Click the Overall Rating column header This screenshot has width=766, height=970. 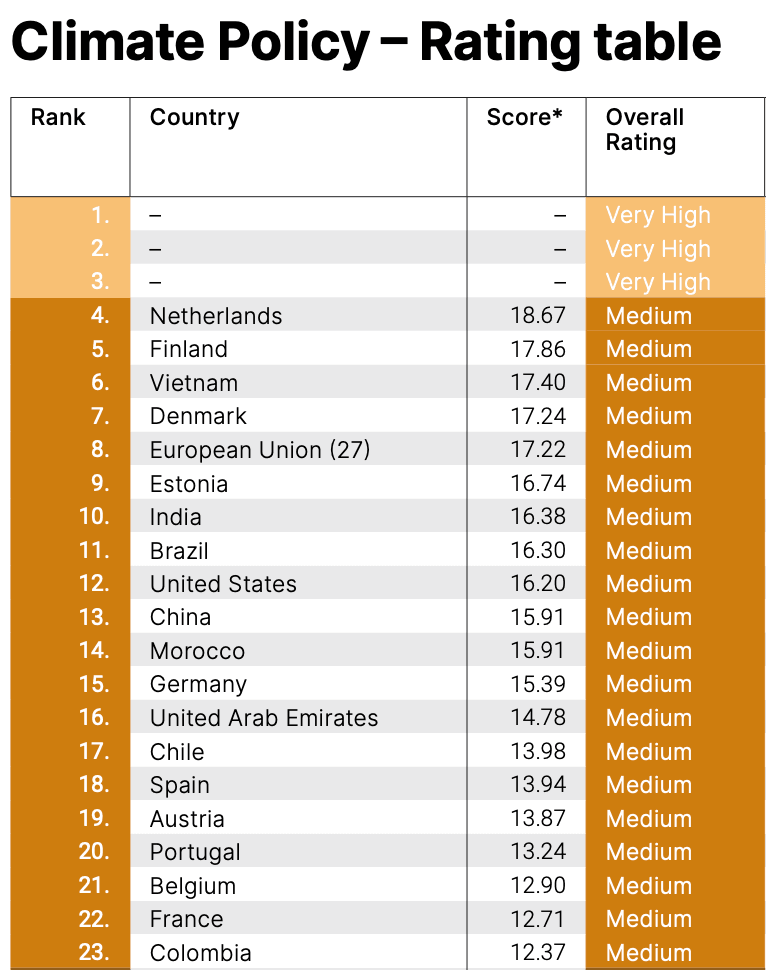(645, 130)
